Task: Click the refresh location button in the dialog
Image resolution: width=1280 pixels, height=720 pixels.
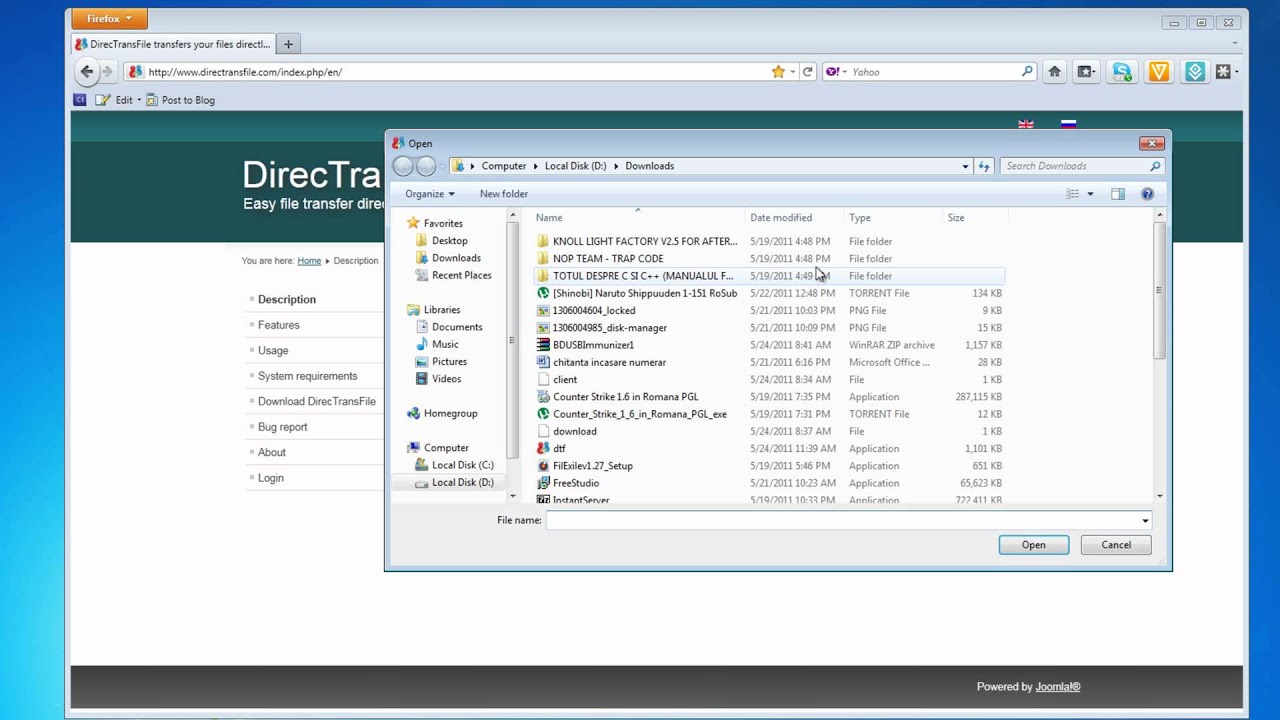Action: pos(984,166)
